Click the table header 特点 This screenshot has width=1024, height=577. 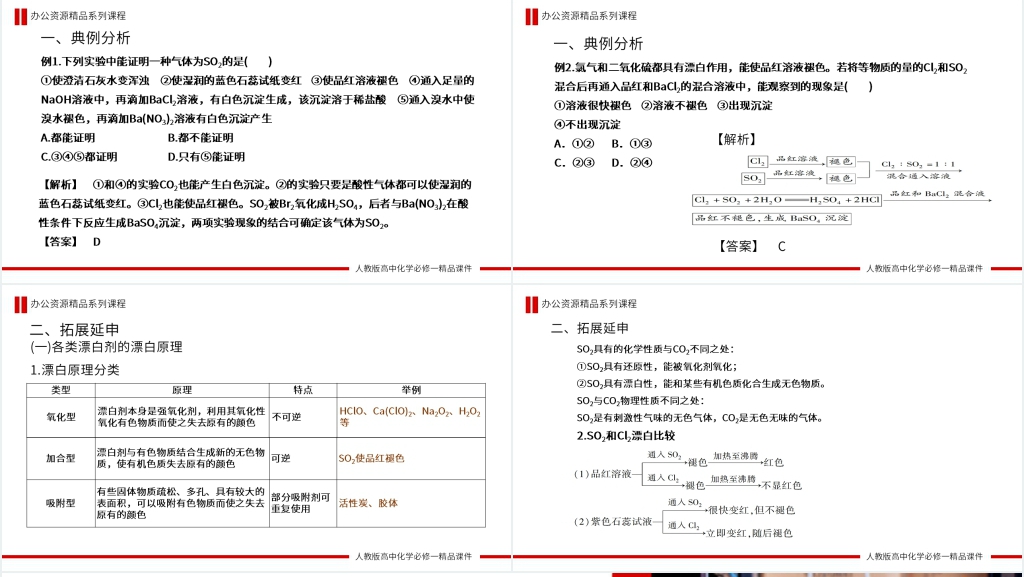click(x=302, y=390)
